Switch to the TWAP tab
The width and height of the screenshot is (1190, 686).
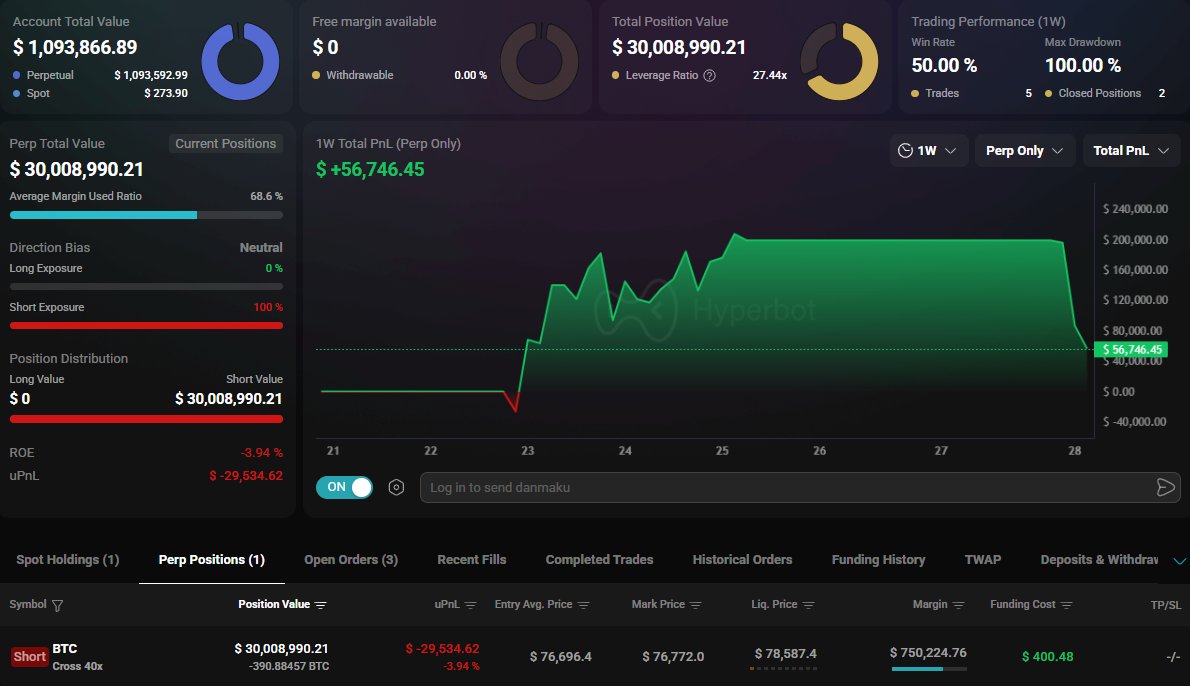983,560
